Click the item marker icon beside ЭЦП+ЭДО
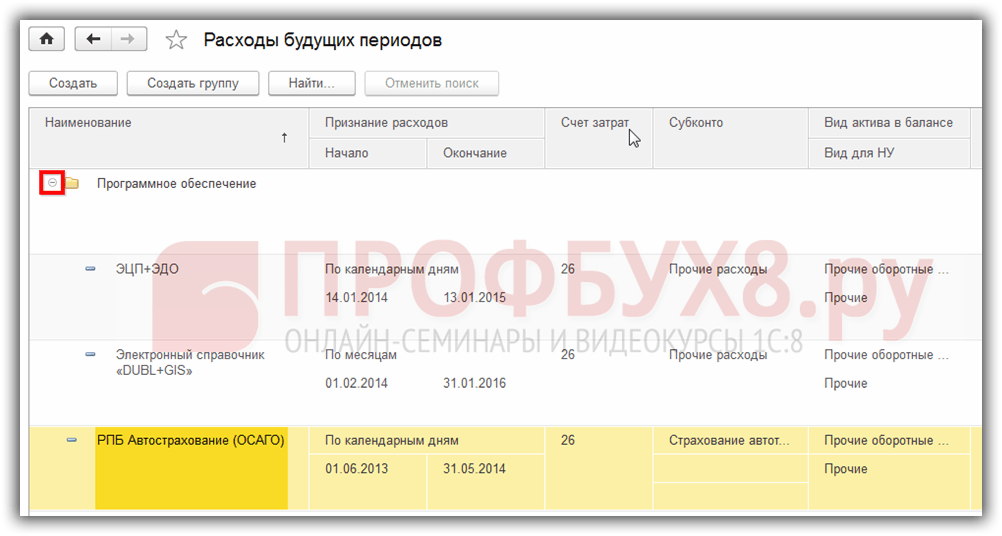This screenshot has height=536, width=1002. pyautogui.click(x=90, y=269)
